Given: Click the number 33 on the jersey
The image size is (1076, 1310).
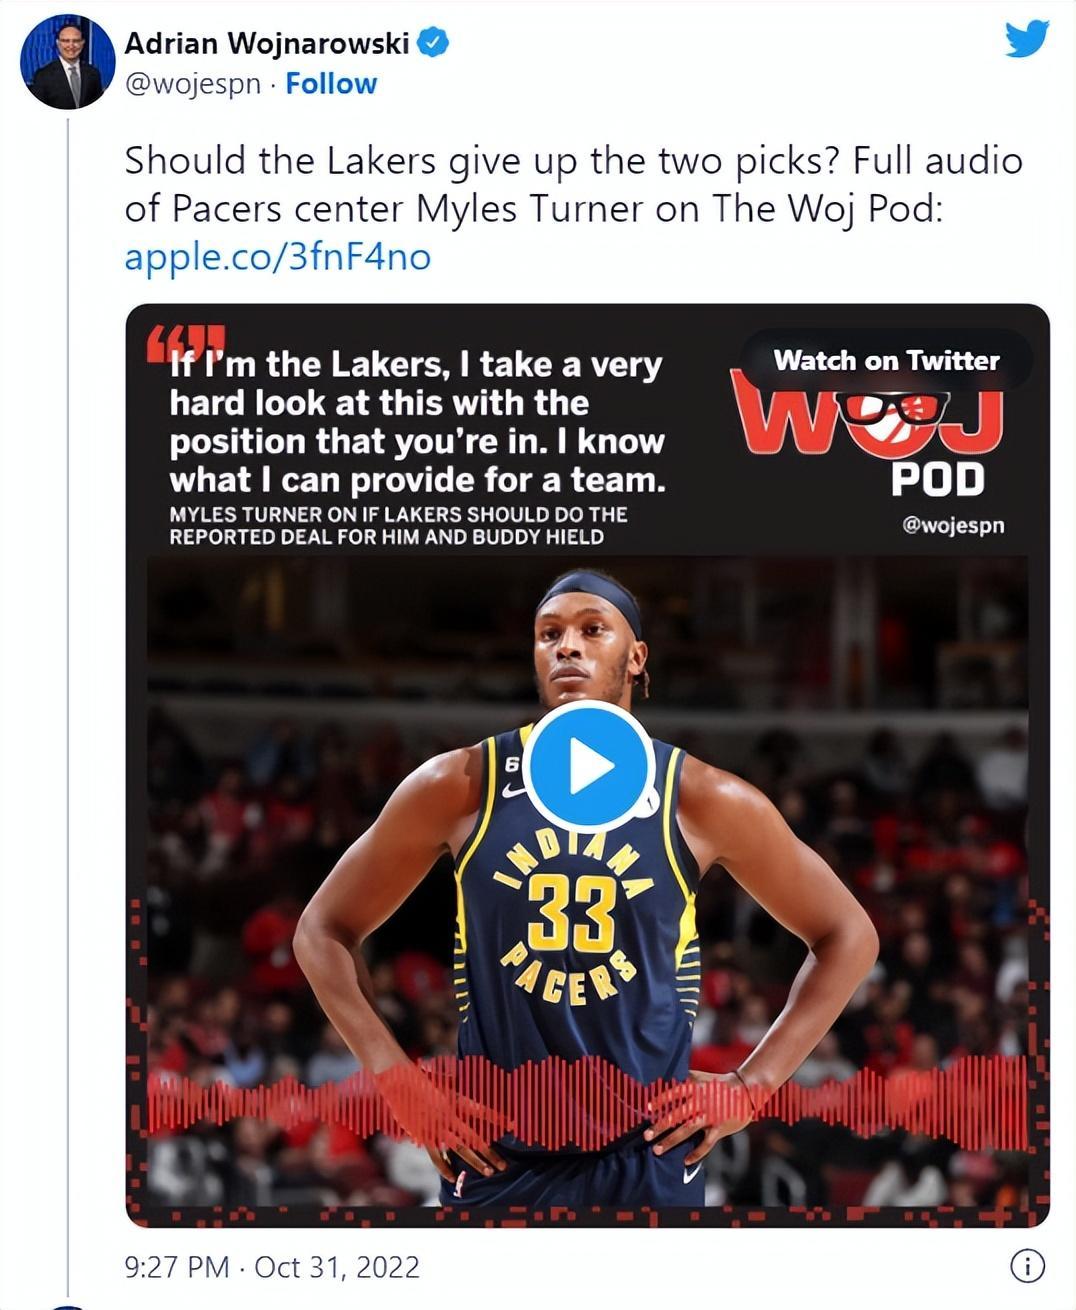Looking at the screenshot, I should [572, 913].
